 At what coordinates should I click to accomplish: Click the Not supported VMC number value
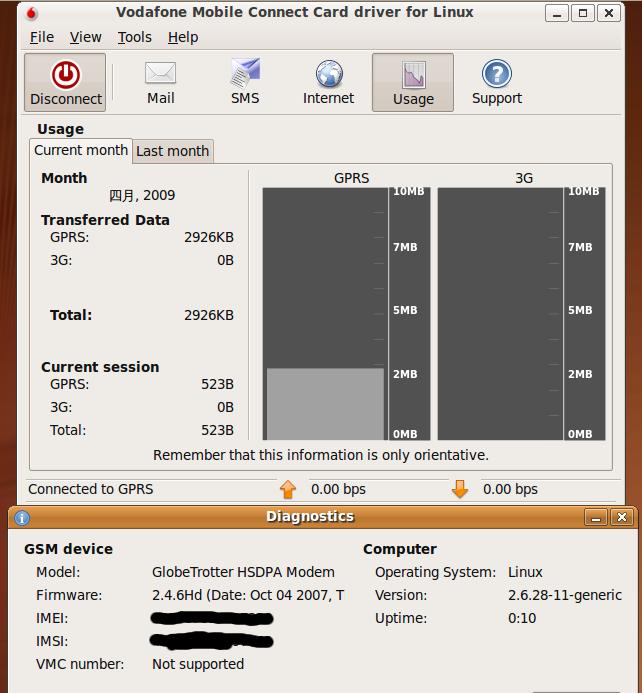coord(198,664)
